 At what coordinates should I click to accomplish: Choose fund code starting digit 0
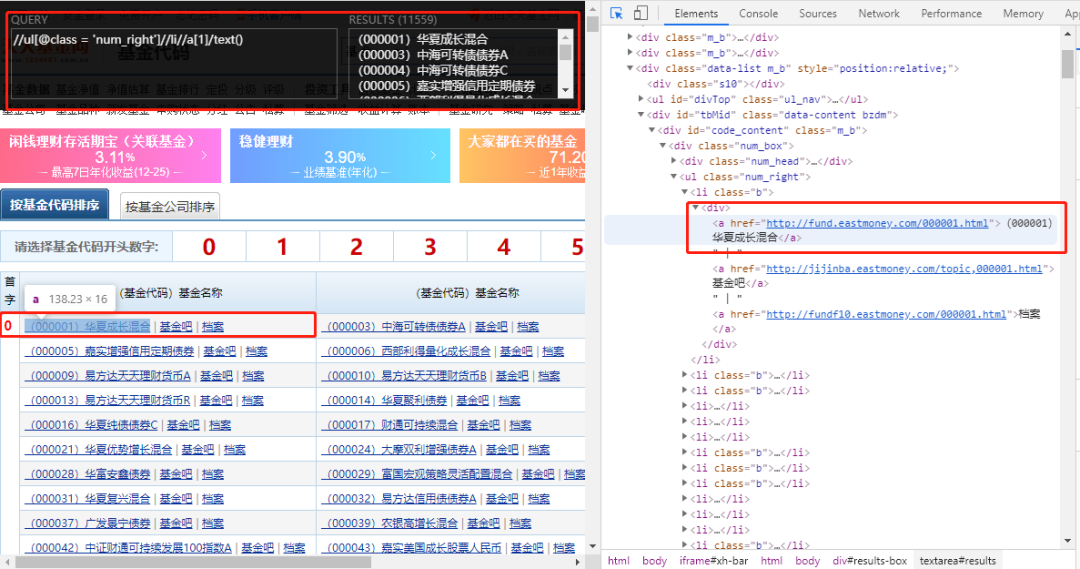coord(209,247)
